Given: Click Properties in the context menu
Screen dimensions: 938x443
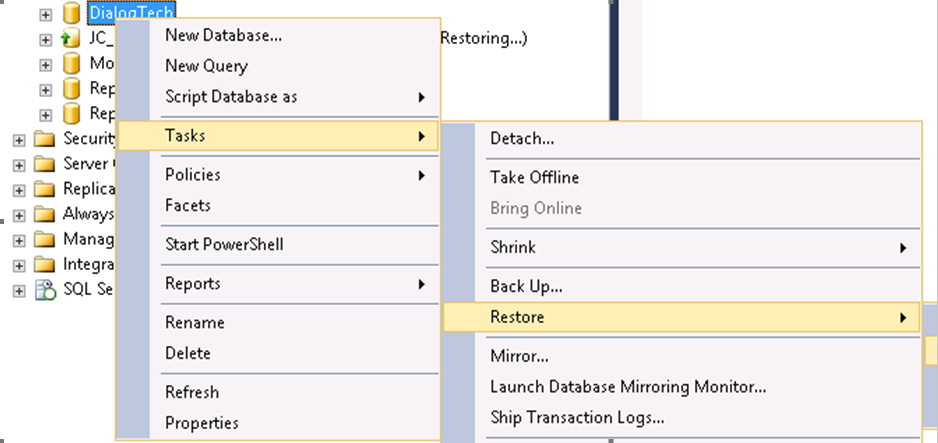Looking at the screenshot, I should coord(201,423).
